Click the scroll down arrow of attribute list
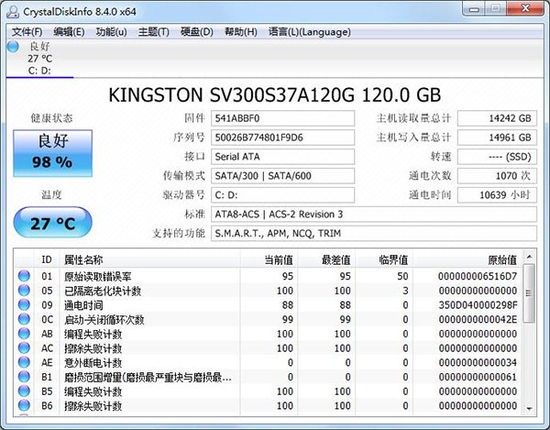Image resolution: width=550 pixels, height=430 pixels. (x=529, y=408)
